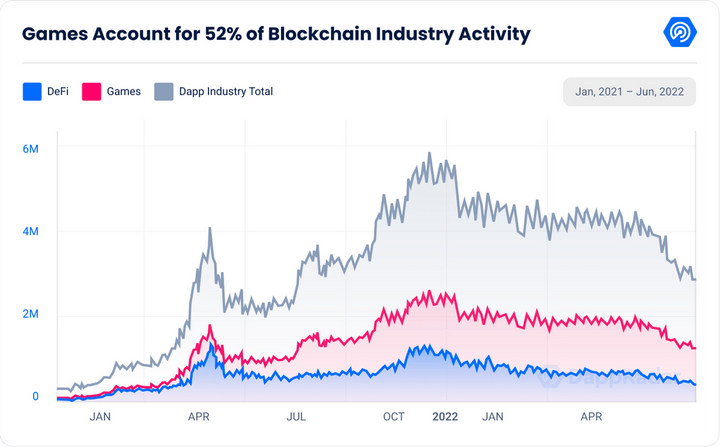Click the Dapp Industry Total peak near 2022
This screenshot has width=720, height=447.
(430, 153)
